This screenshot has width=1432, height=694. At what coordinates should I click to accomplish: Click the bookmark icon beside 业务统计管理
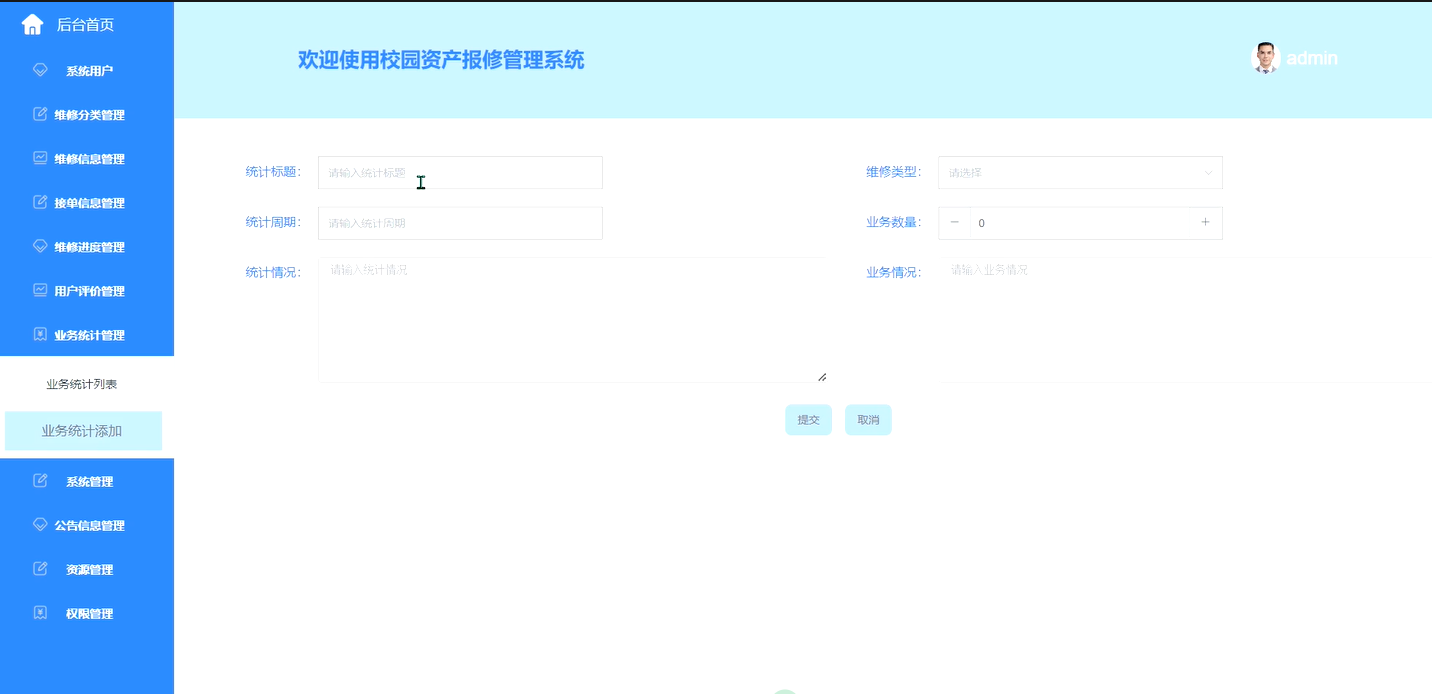[x=40, y=334]
